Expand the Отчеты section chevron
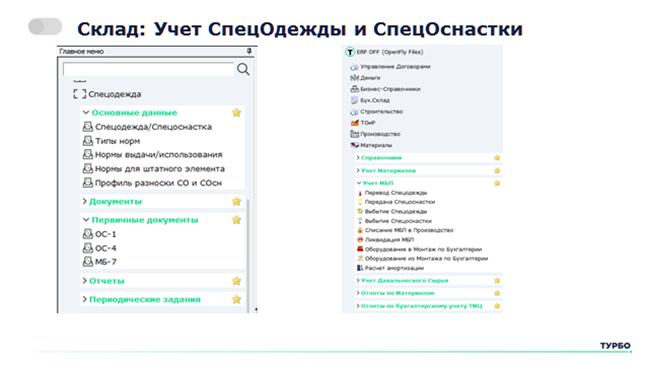649x365 pixels. (84, 281)
